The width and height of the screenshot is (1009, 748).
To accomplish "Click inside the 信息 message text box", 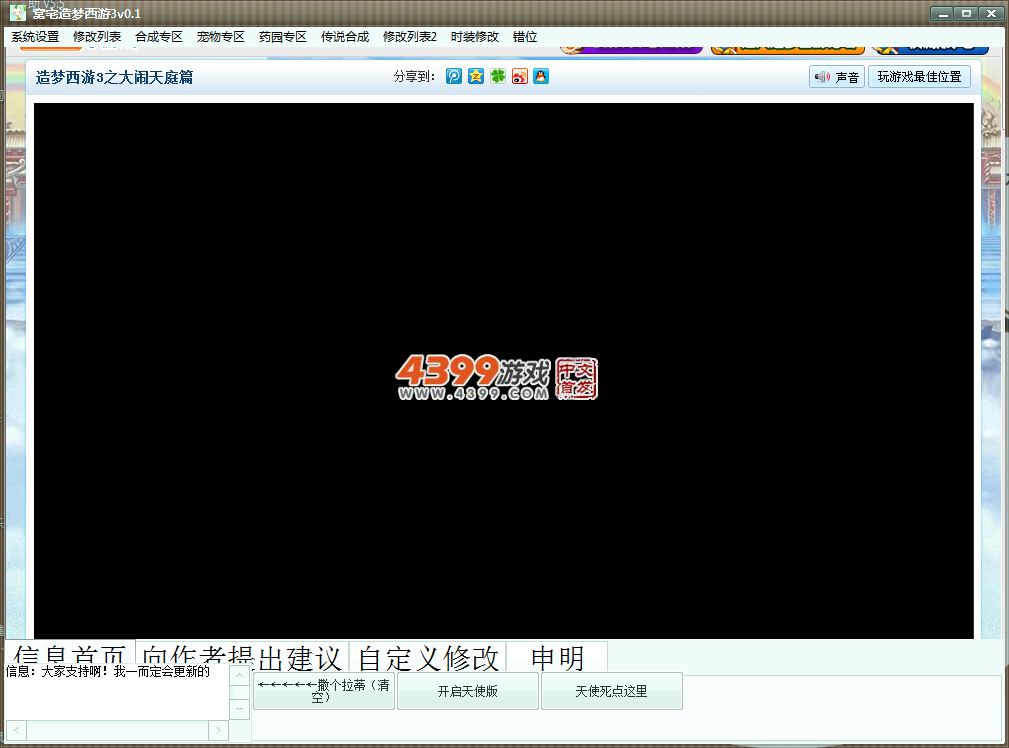I will (x=117, y=693).
